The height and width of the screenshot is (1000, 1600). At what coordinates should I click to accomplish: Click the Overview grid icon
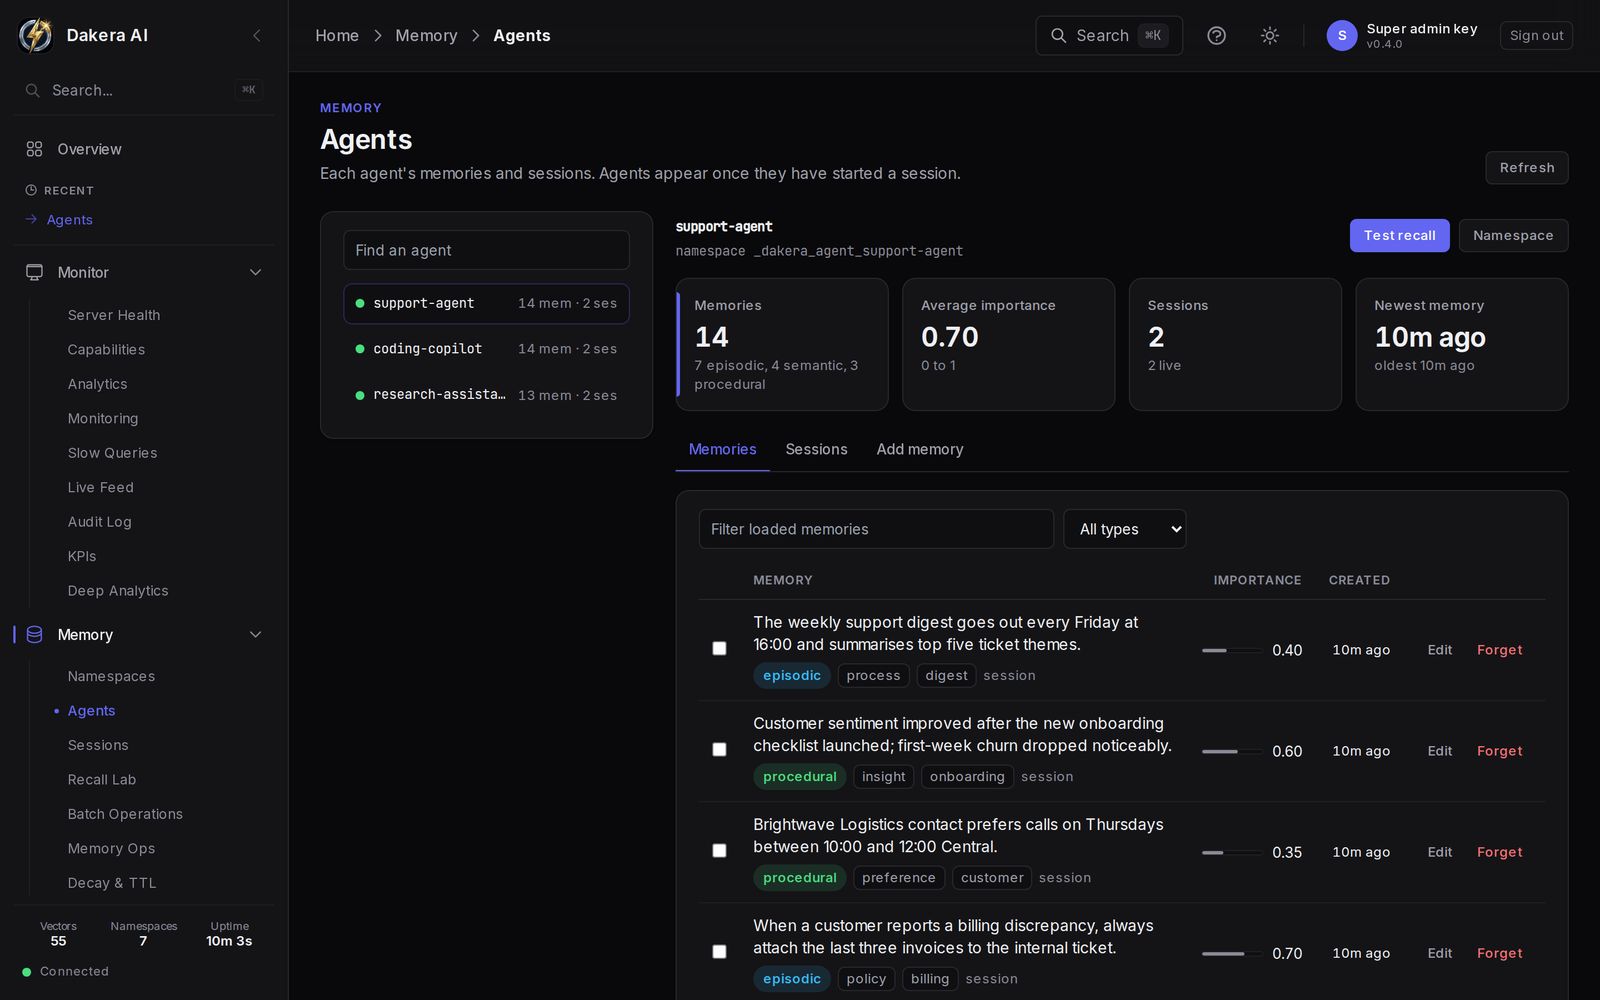tap(34, 149)
